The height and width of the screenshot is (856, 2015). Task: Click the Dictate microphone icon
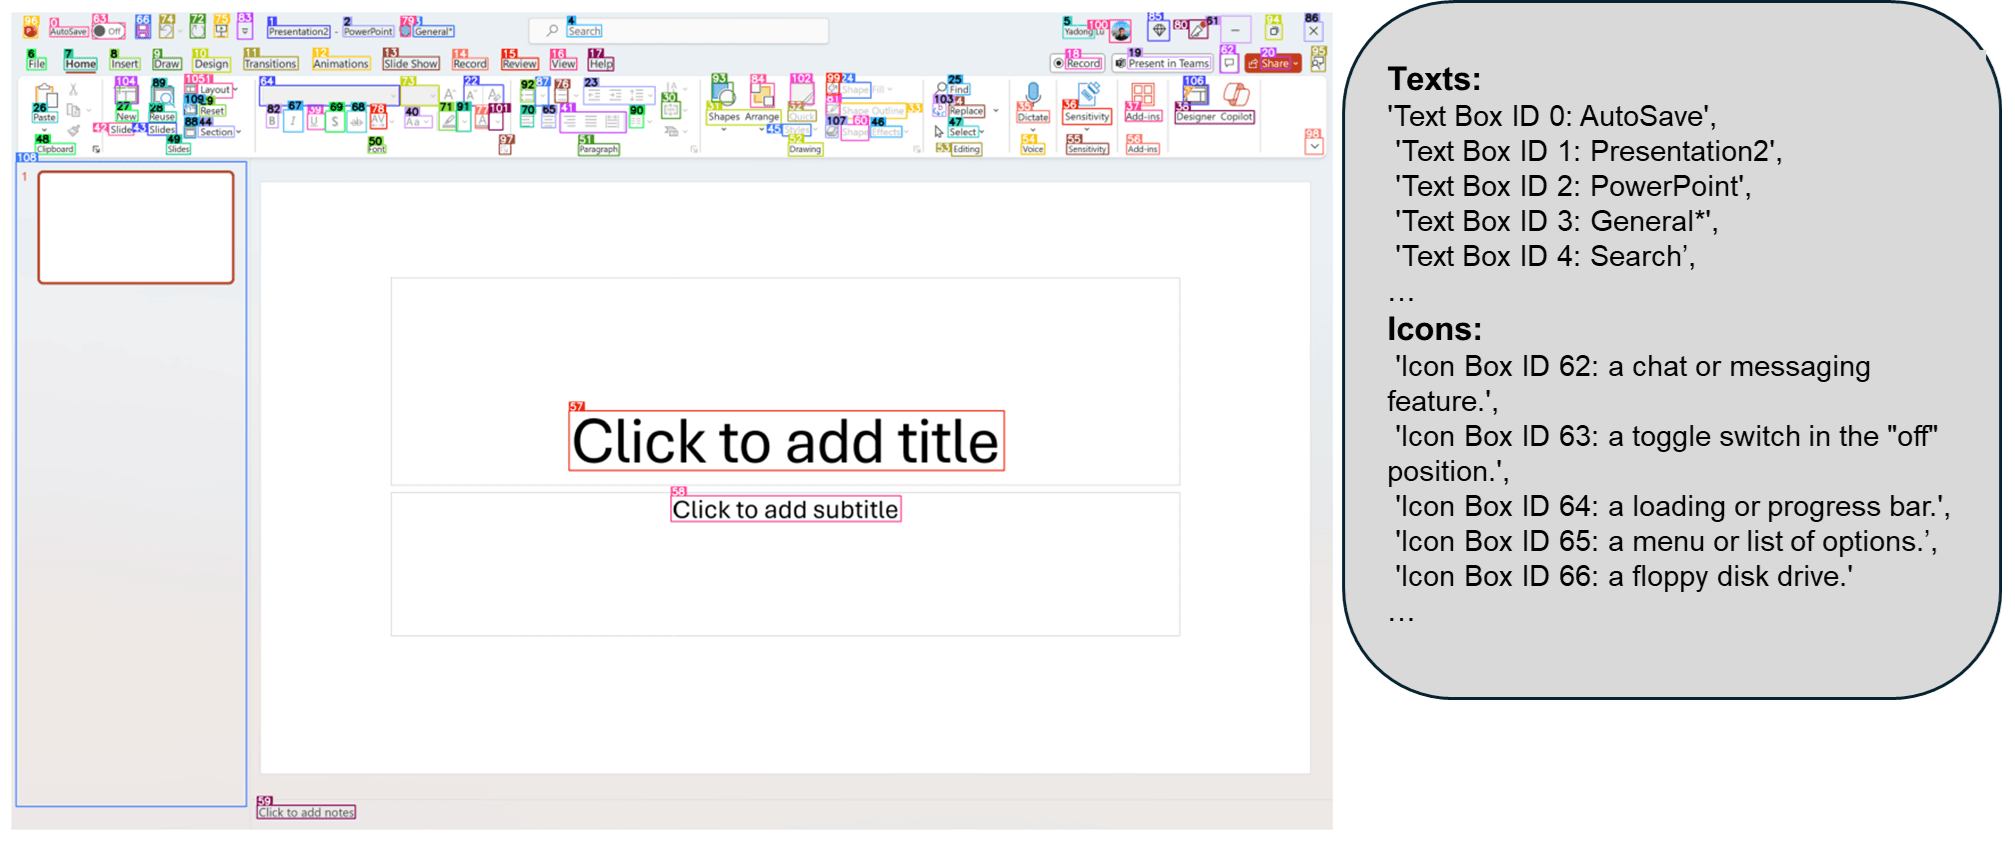point(1033,95)
